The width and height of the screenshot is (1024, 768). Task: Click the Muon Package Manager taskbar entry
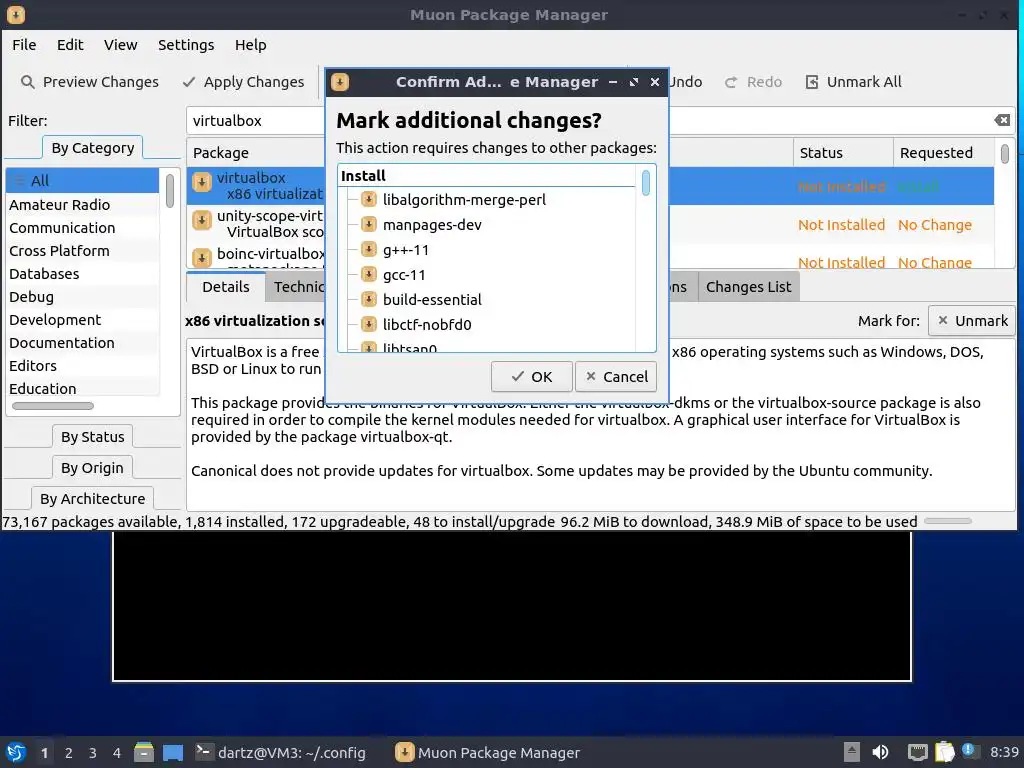[488, 752]
